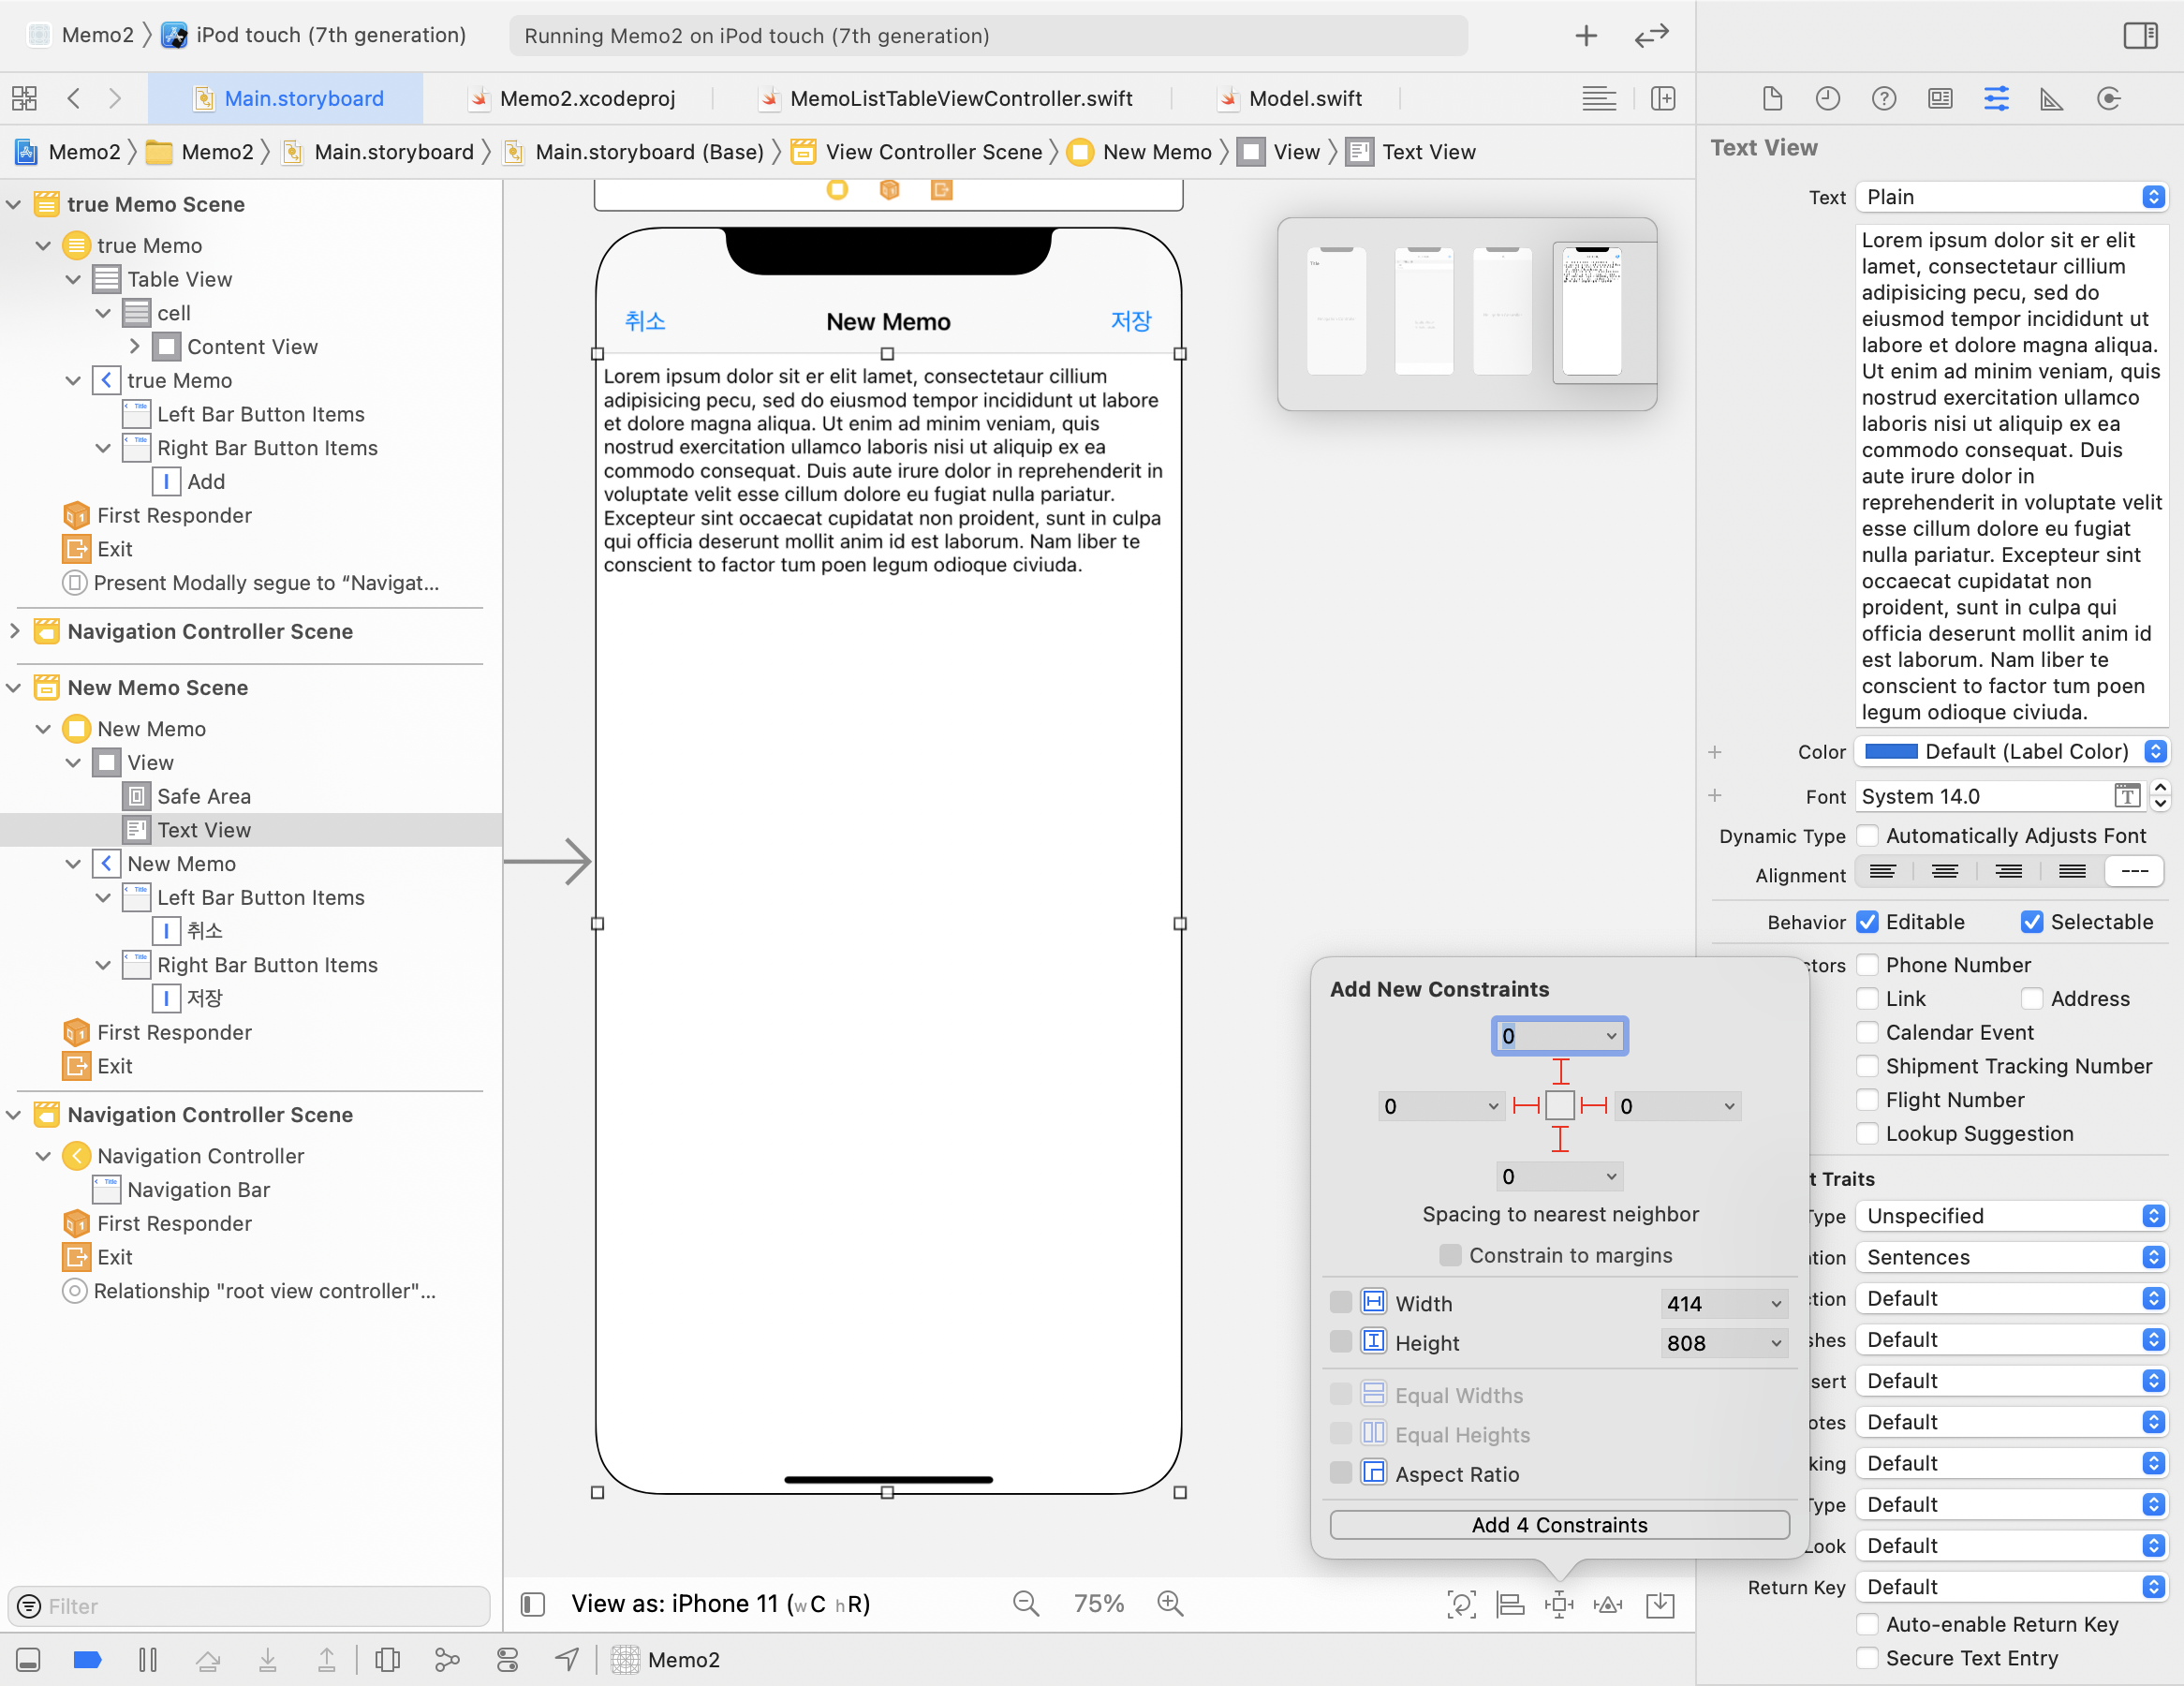The image size is (2184, 1686).
Task: Open the Return Key dropdown
Action: click(2011, 1587)
